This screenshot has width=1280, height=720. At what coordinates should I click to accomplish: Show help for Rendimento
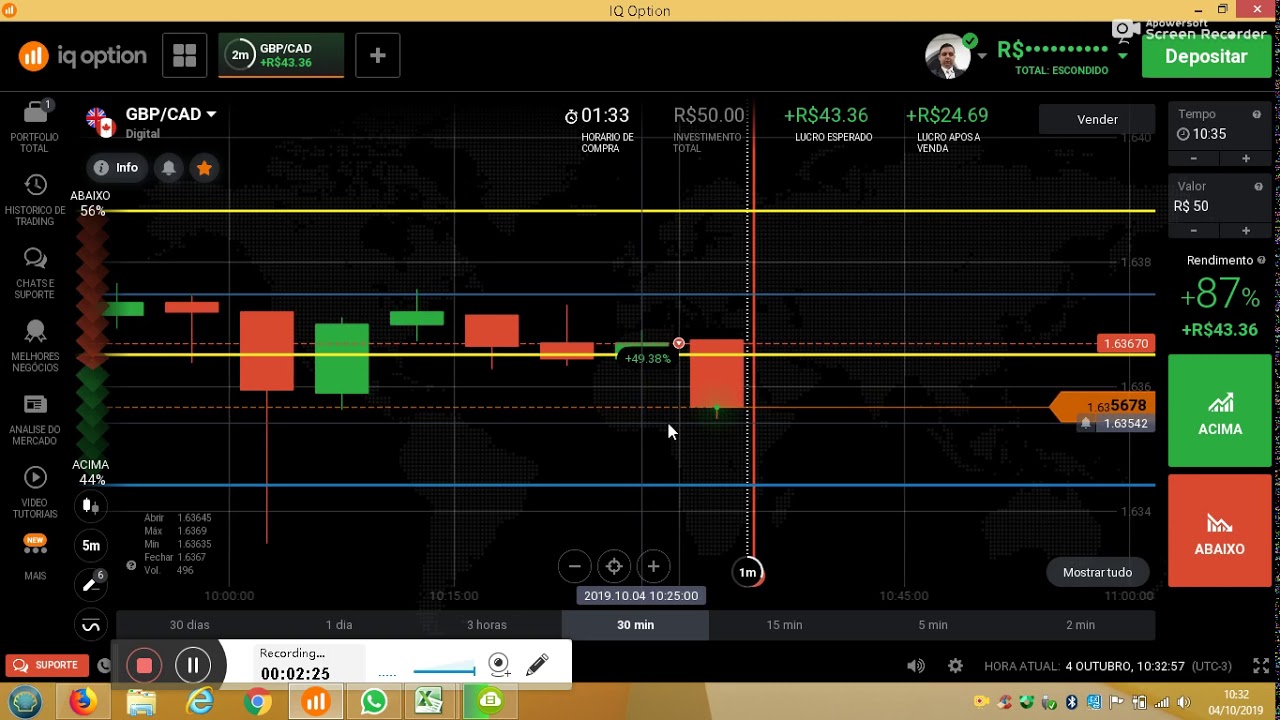pos(1262,260)
